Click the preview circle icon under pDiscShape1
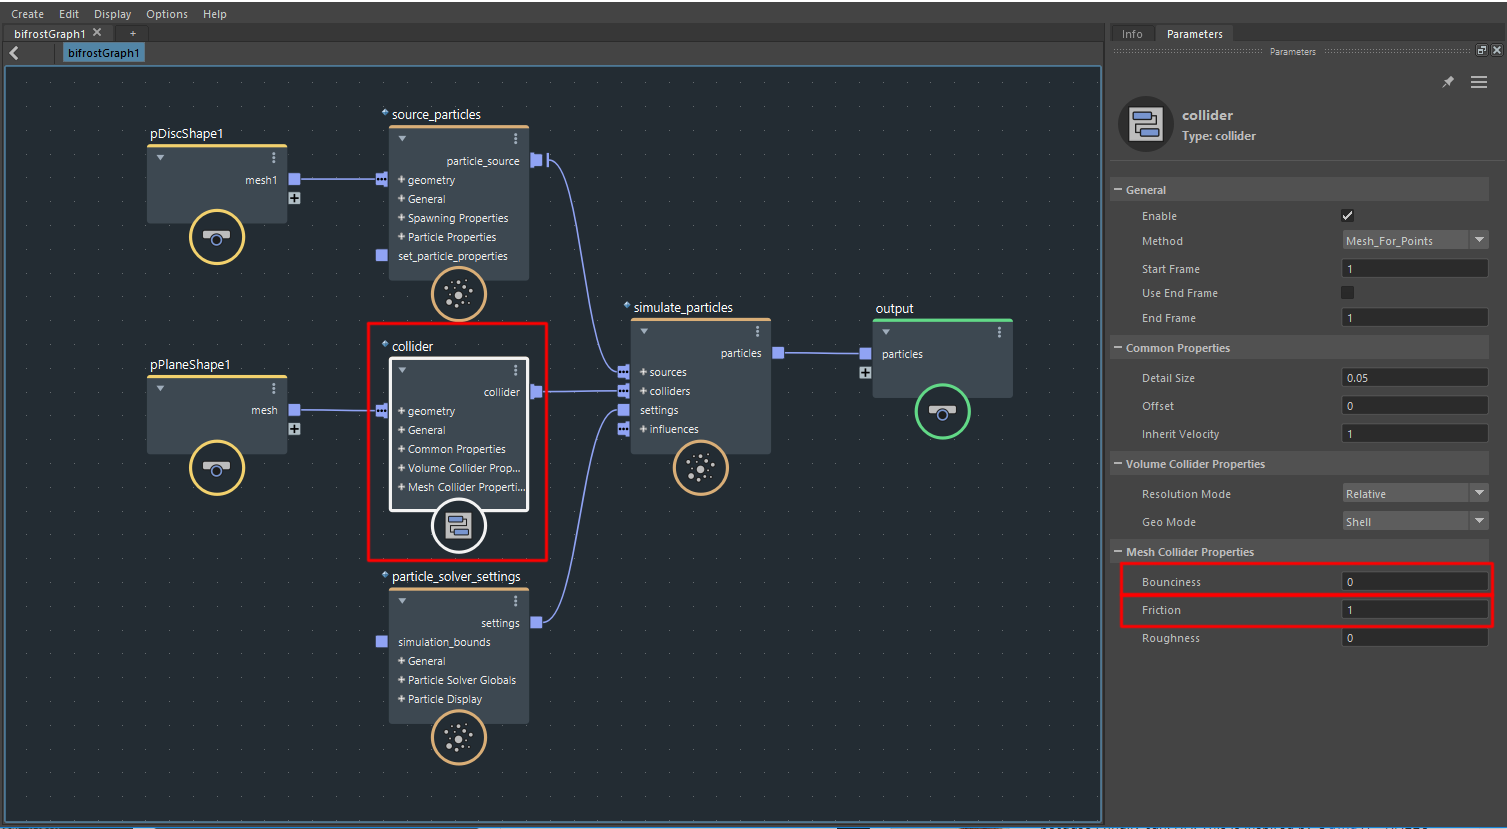 (x=217, y=238)
